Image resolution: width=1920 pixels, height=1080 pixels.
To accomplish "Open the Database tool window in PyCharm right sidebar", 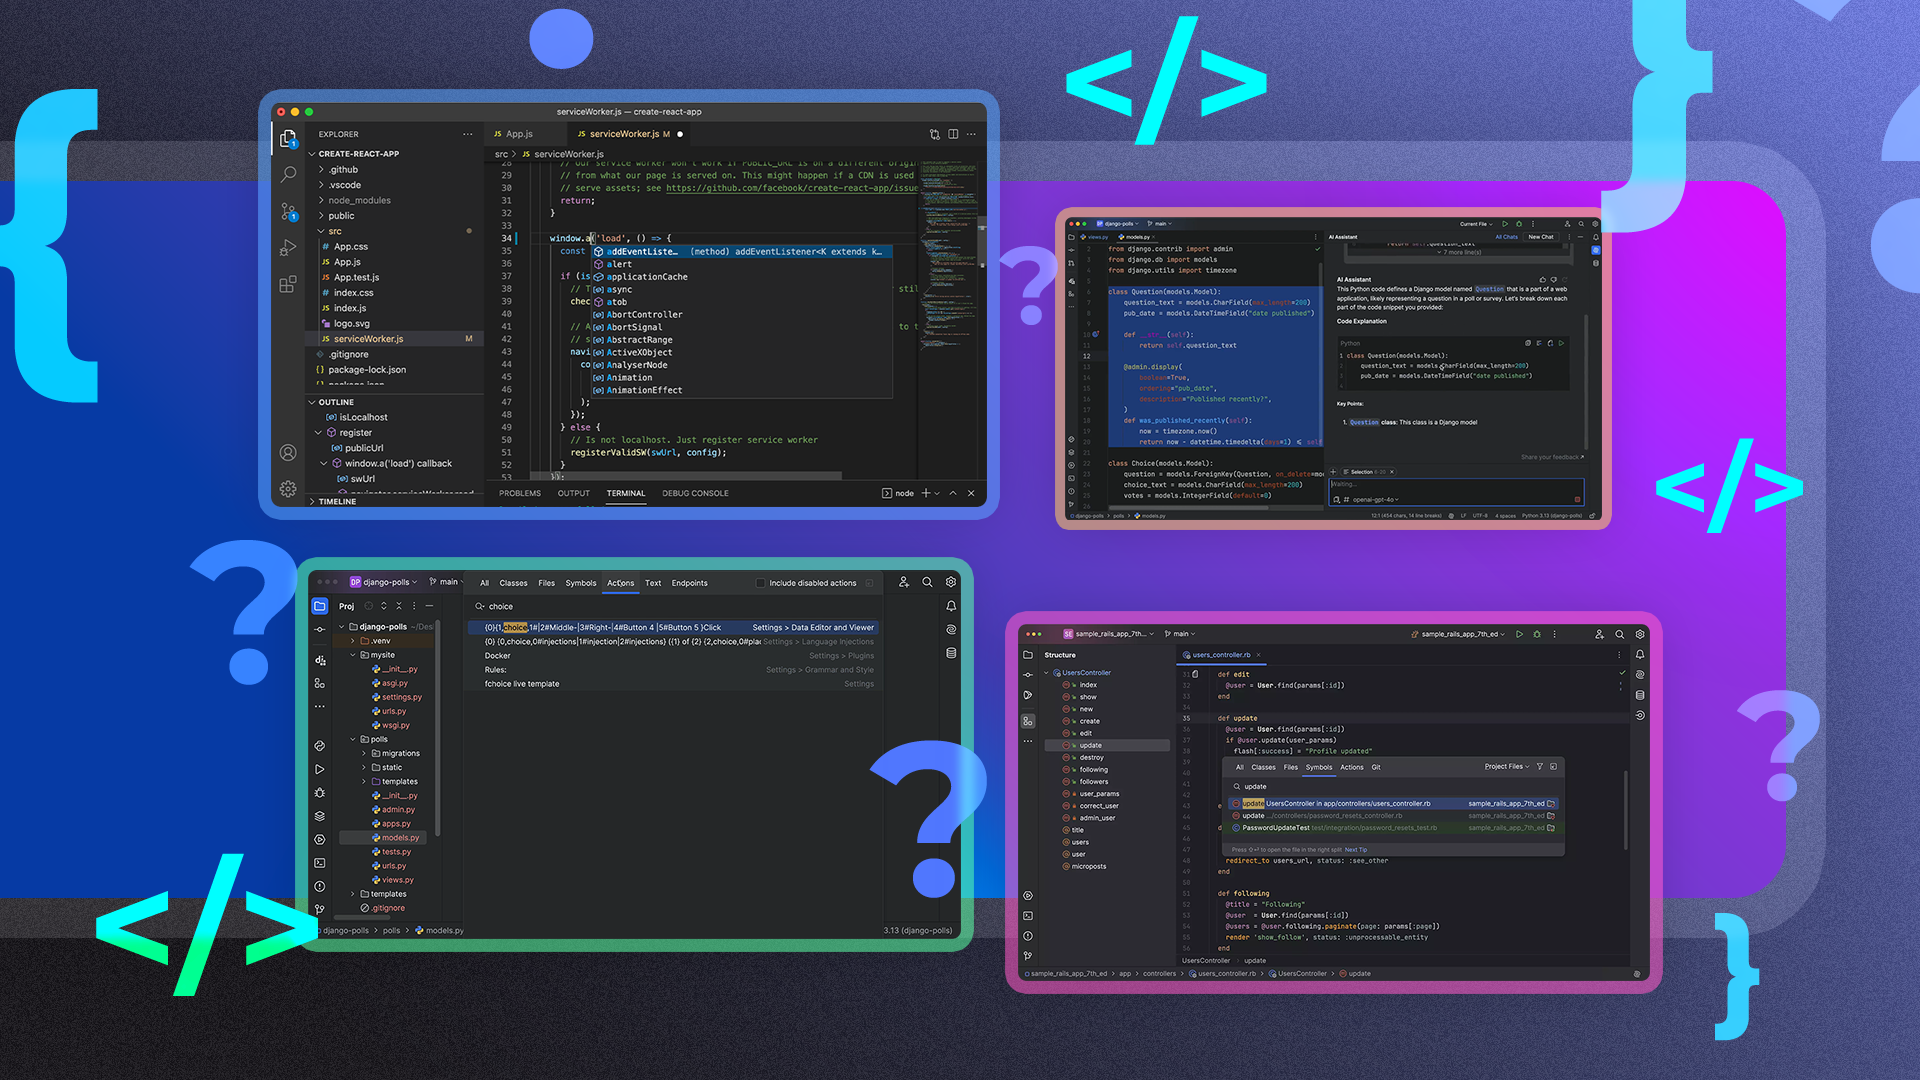I will point(951,652).
